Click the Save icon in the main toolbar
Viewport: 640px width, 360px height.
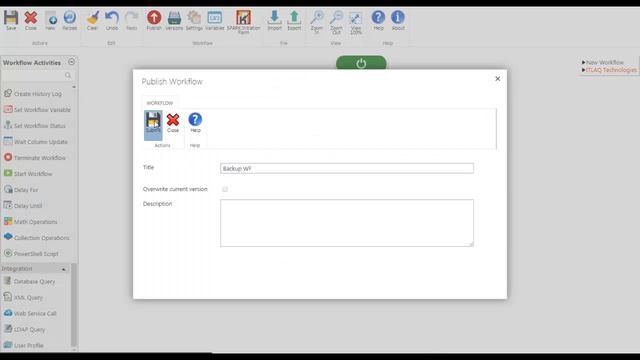(x=11, y=20)
